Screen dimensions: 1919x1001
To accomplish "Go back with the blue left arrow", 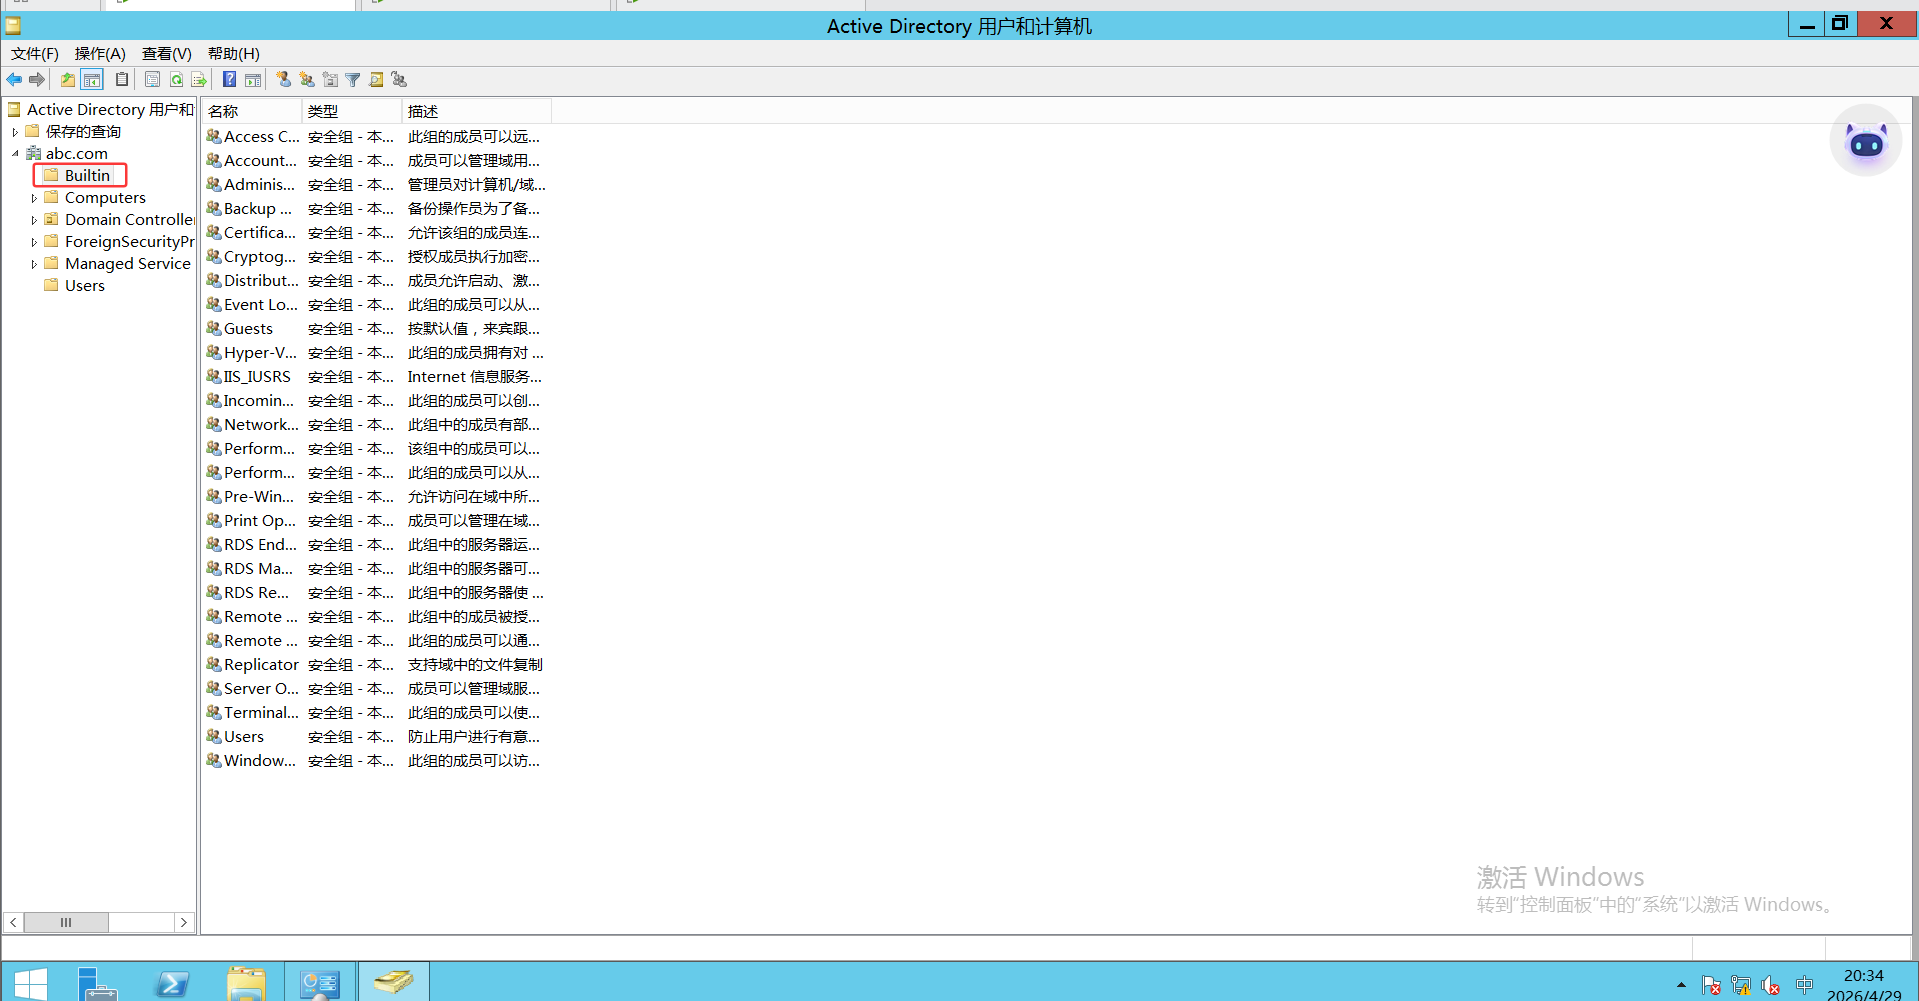I will 14,80.
